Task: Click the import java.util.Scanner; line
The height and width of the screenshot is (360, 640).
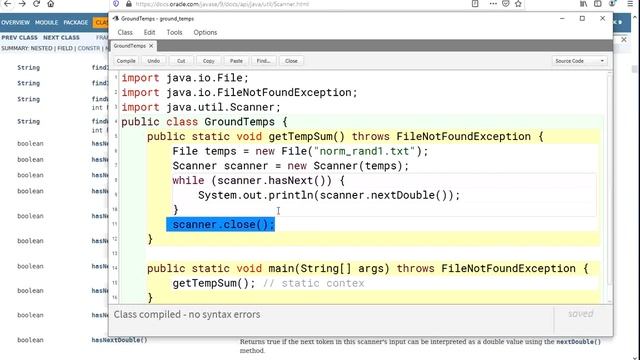Action: coord(201,107)
